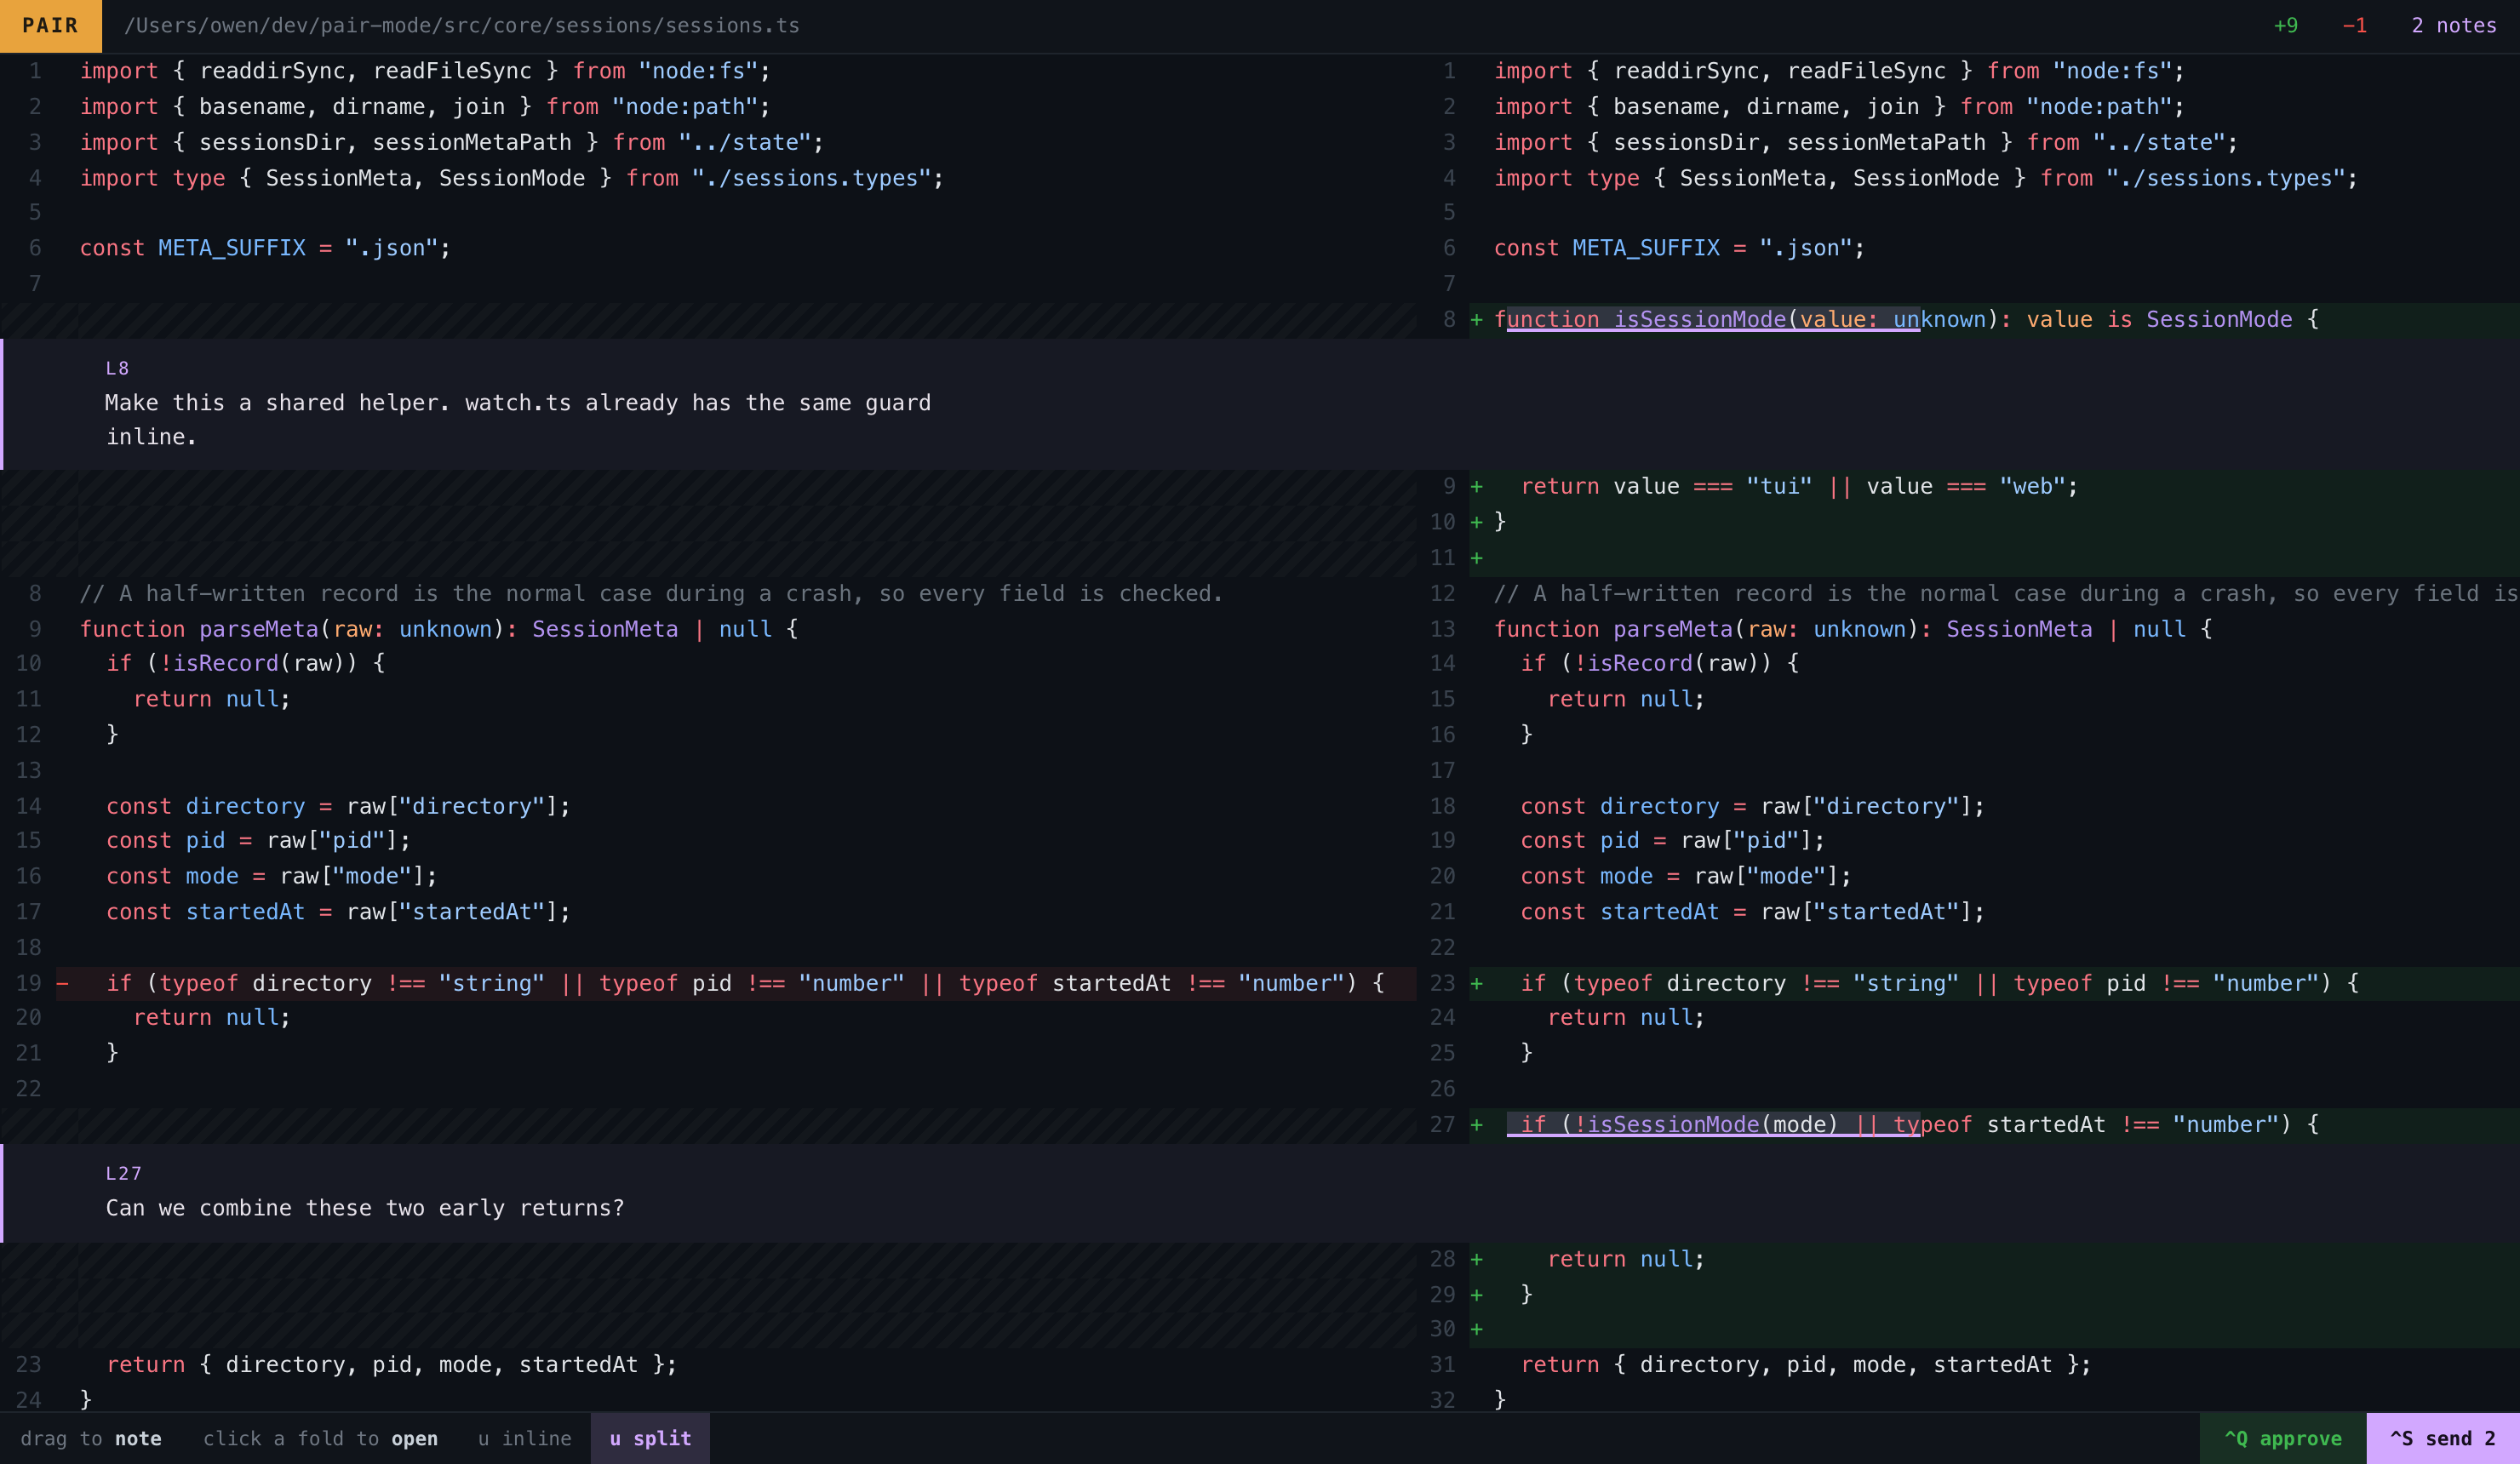Viewport: 2520px width, 1464px height.
Task: Click the 'drag to note' hint
Action: [x=91, y=1438]
